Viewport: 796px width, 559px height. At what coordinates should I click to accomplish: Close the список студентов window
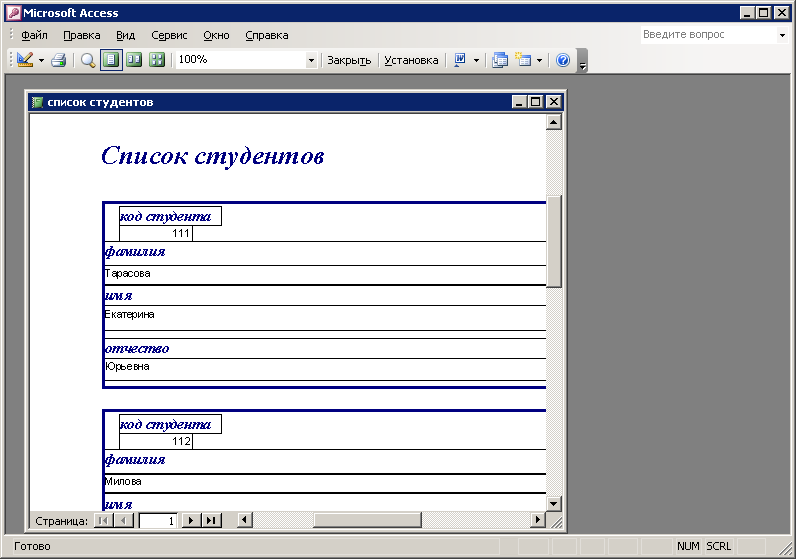(553, 102)
